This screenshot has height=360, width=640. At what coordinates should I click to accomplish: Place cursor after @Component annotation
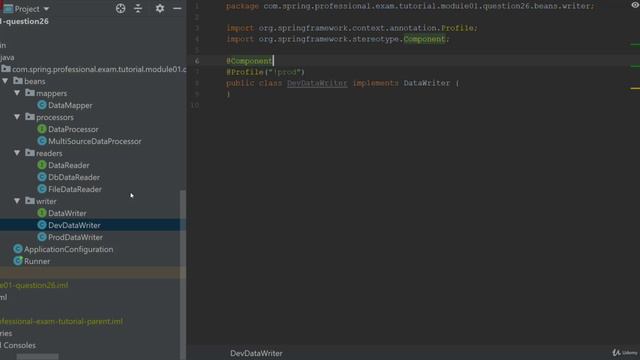[273, 61]
